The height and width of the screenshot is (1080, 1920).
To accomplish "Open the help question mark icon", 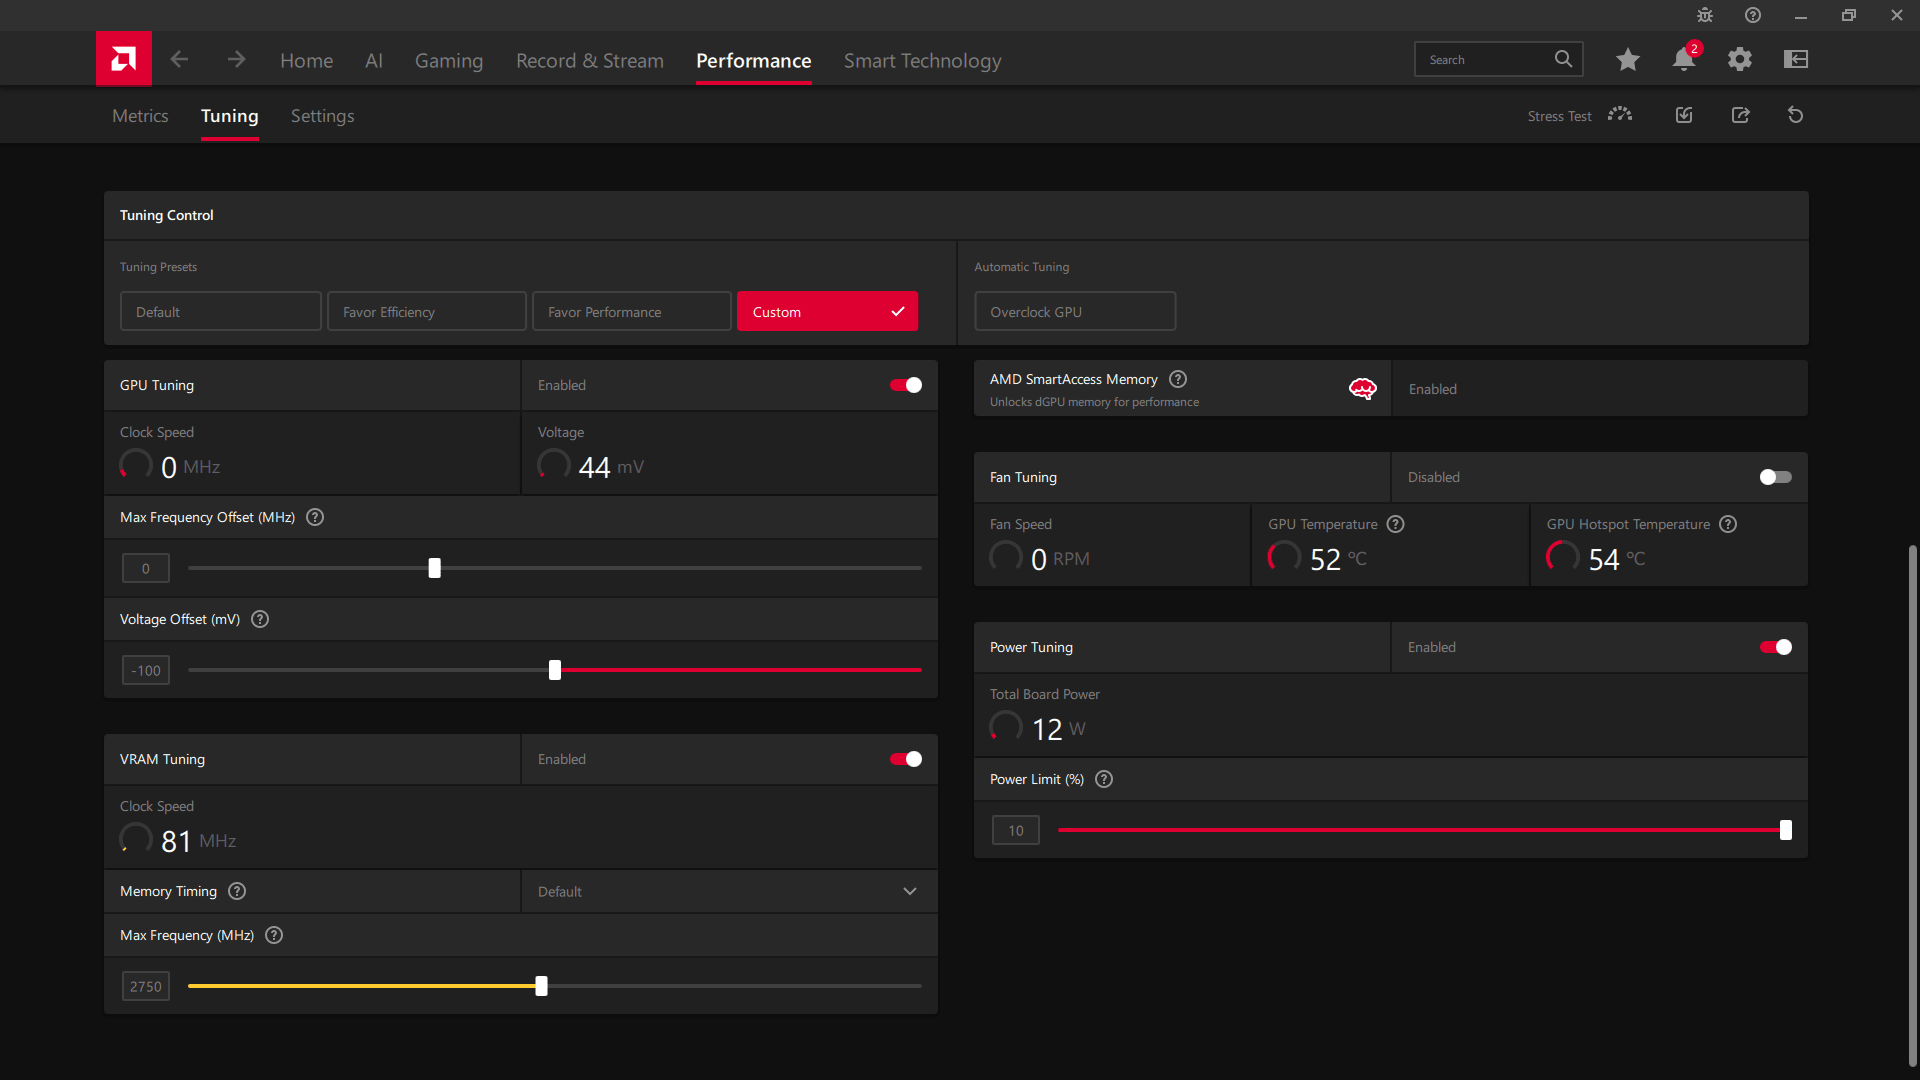I will tap(1753, 15).
